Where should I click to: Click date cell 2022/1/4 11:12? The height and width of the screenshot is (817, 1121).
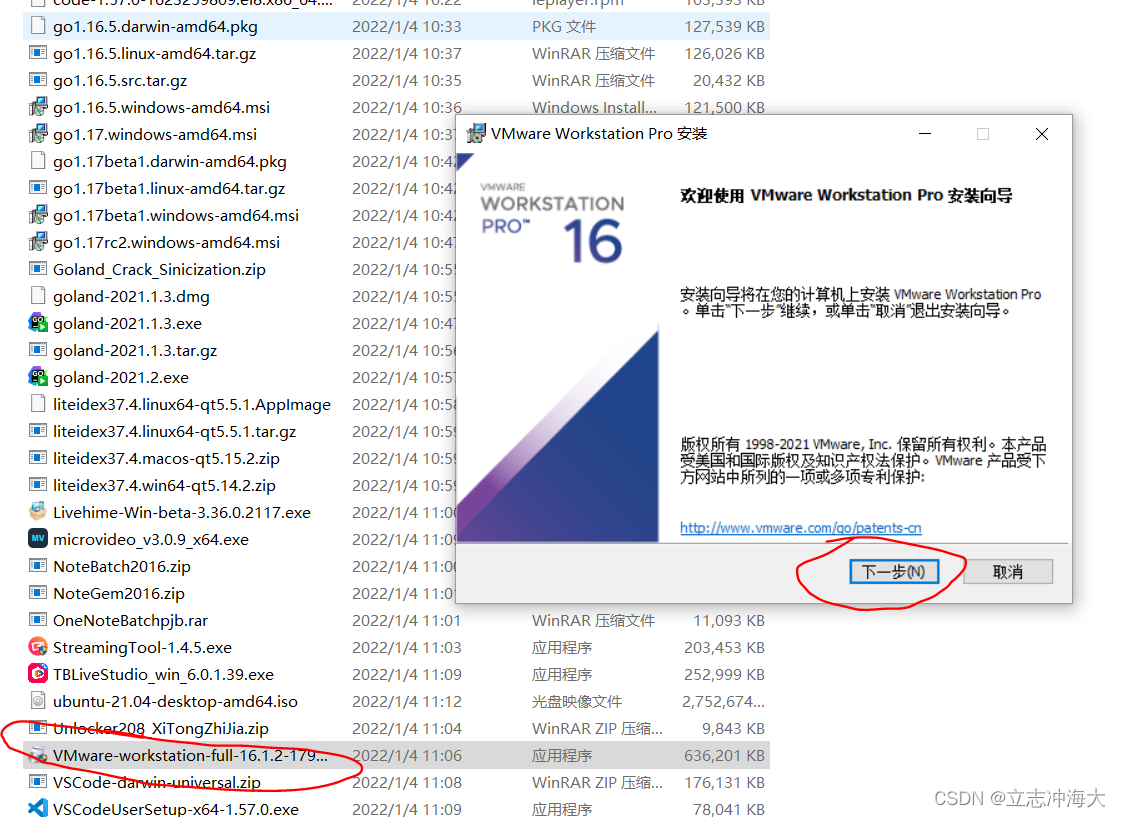click(x=407, y=701)
